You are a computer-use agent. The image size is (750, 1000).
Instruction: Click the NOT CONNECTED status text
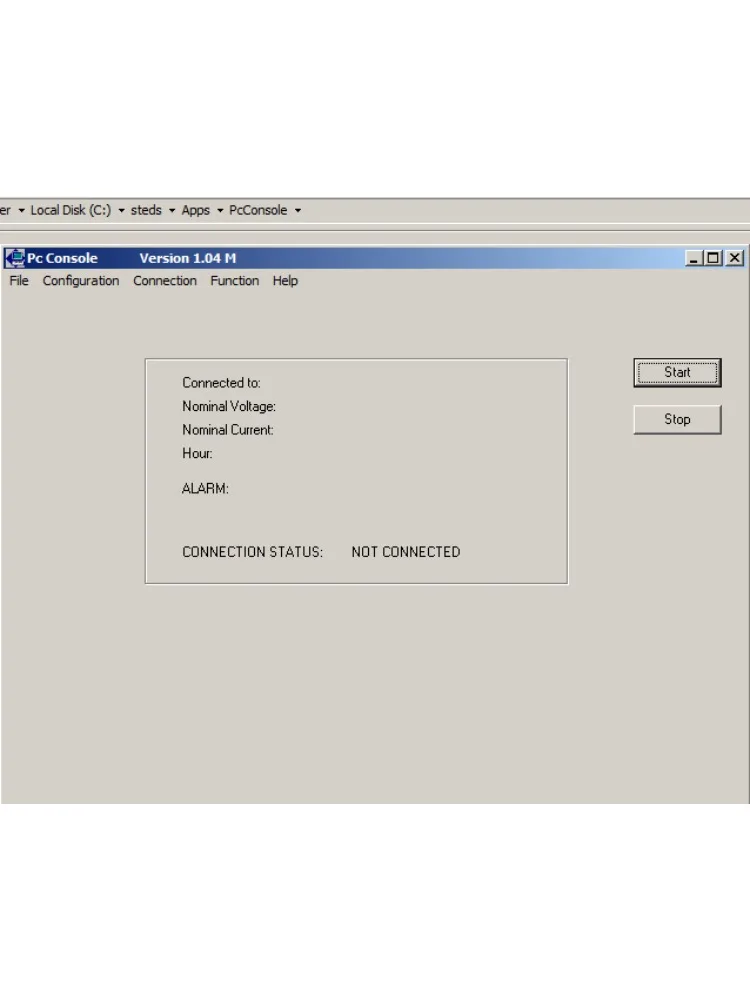(406, 552)
